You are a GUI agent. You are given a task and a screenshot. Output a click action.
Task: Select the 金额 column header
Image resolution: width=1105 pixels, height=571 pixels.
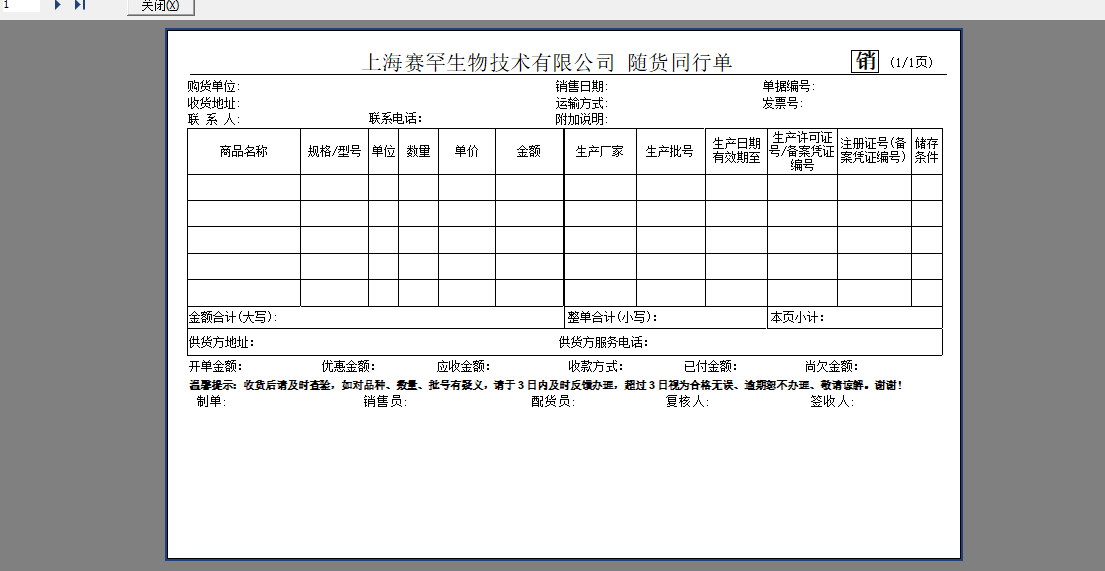pos(529,151)
